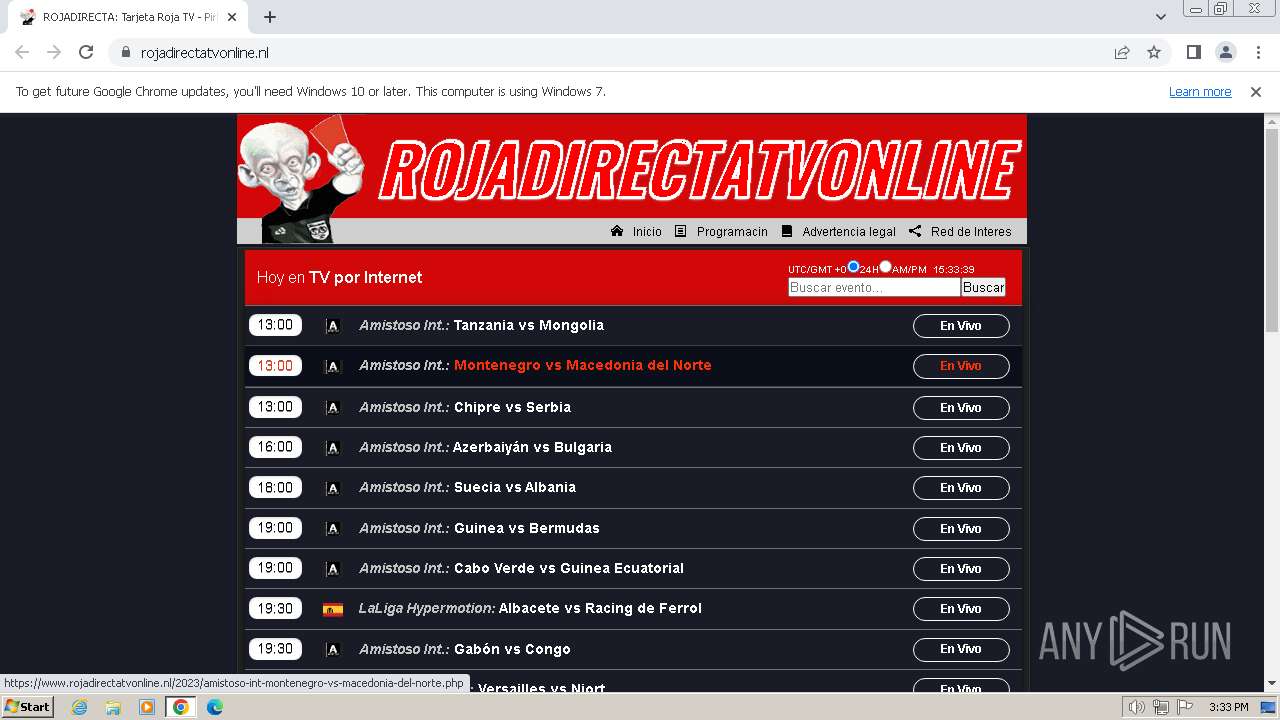Open Microsoft Edge from the taskbar
This screenshot has height=720, width=1280.
(215, 707)
